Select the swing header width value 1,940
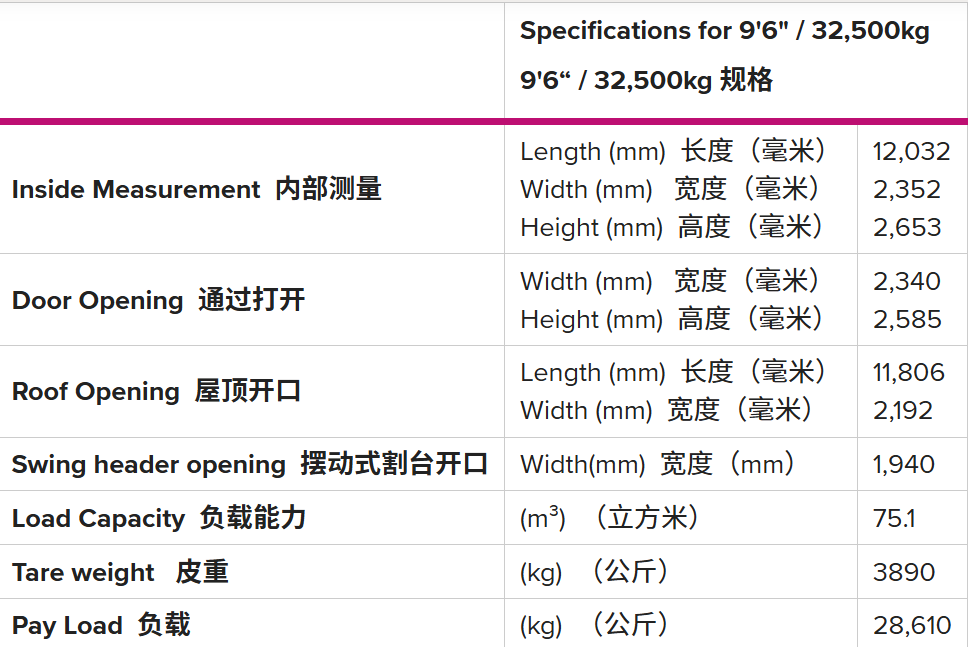Screen dimensions: 968x647 (x=904, y=464)
